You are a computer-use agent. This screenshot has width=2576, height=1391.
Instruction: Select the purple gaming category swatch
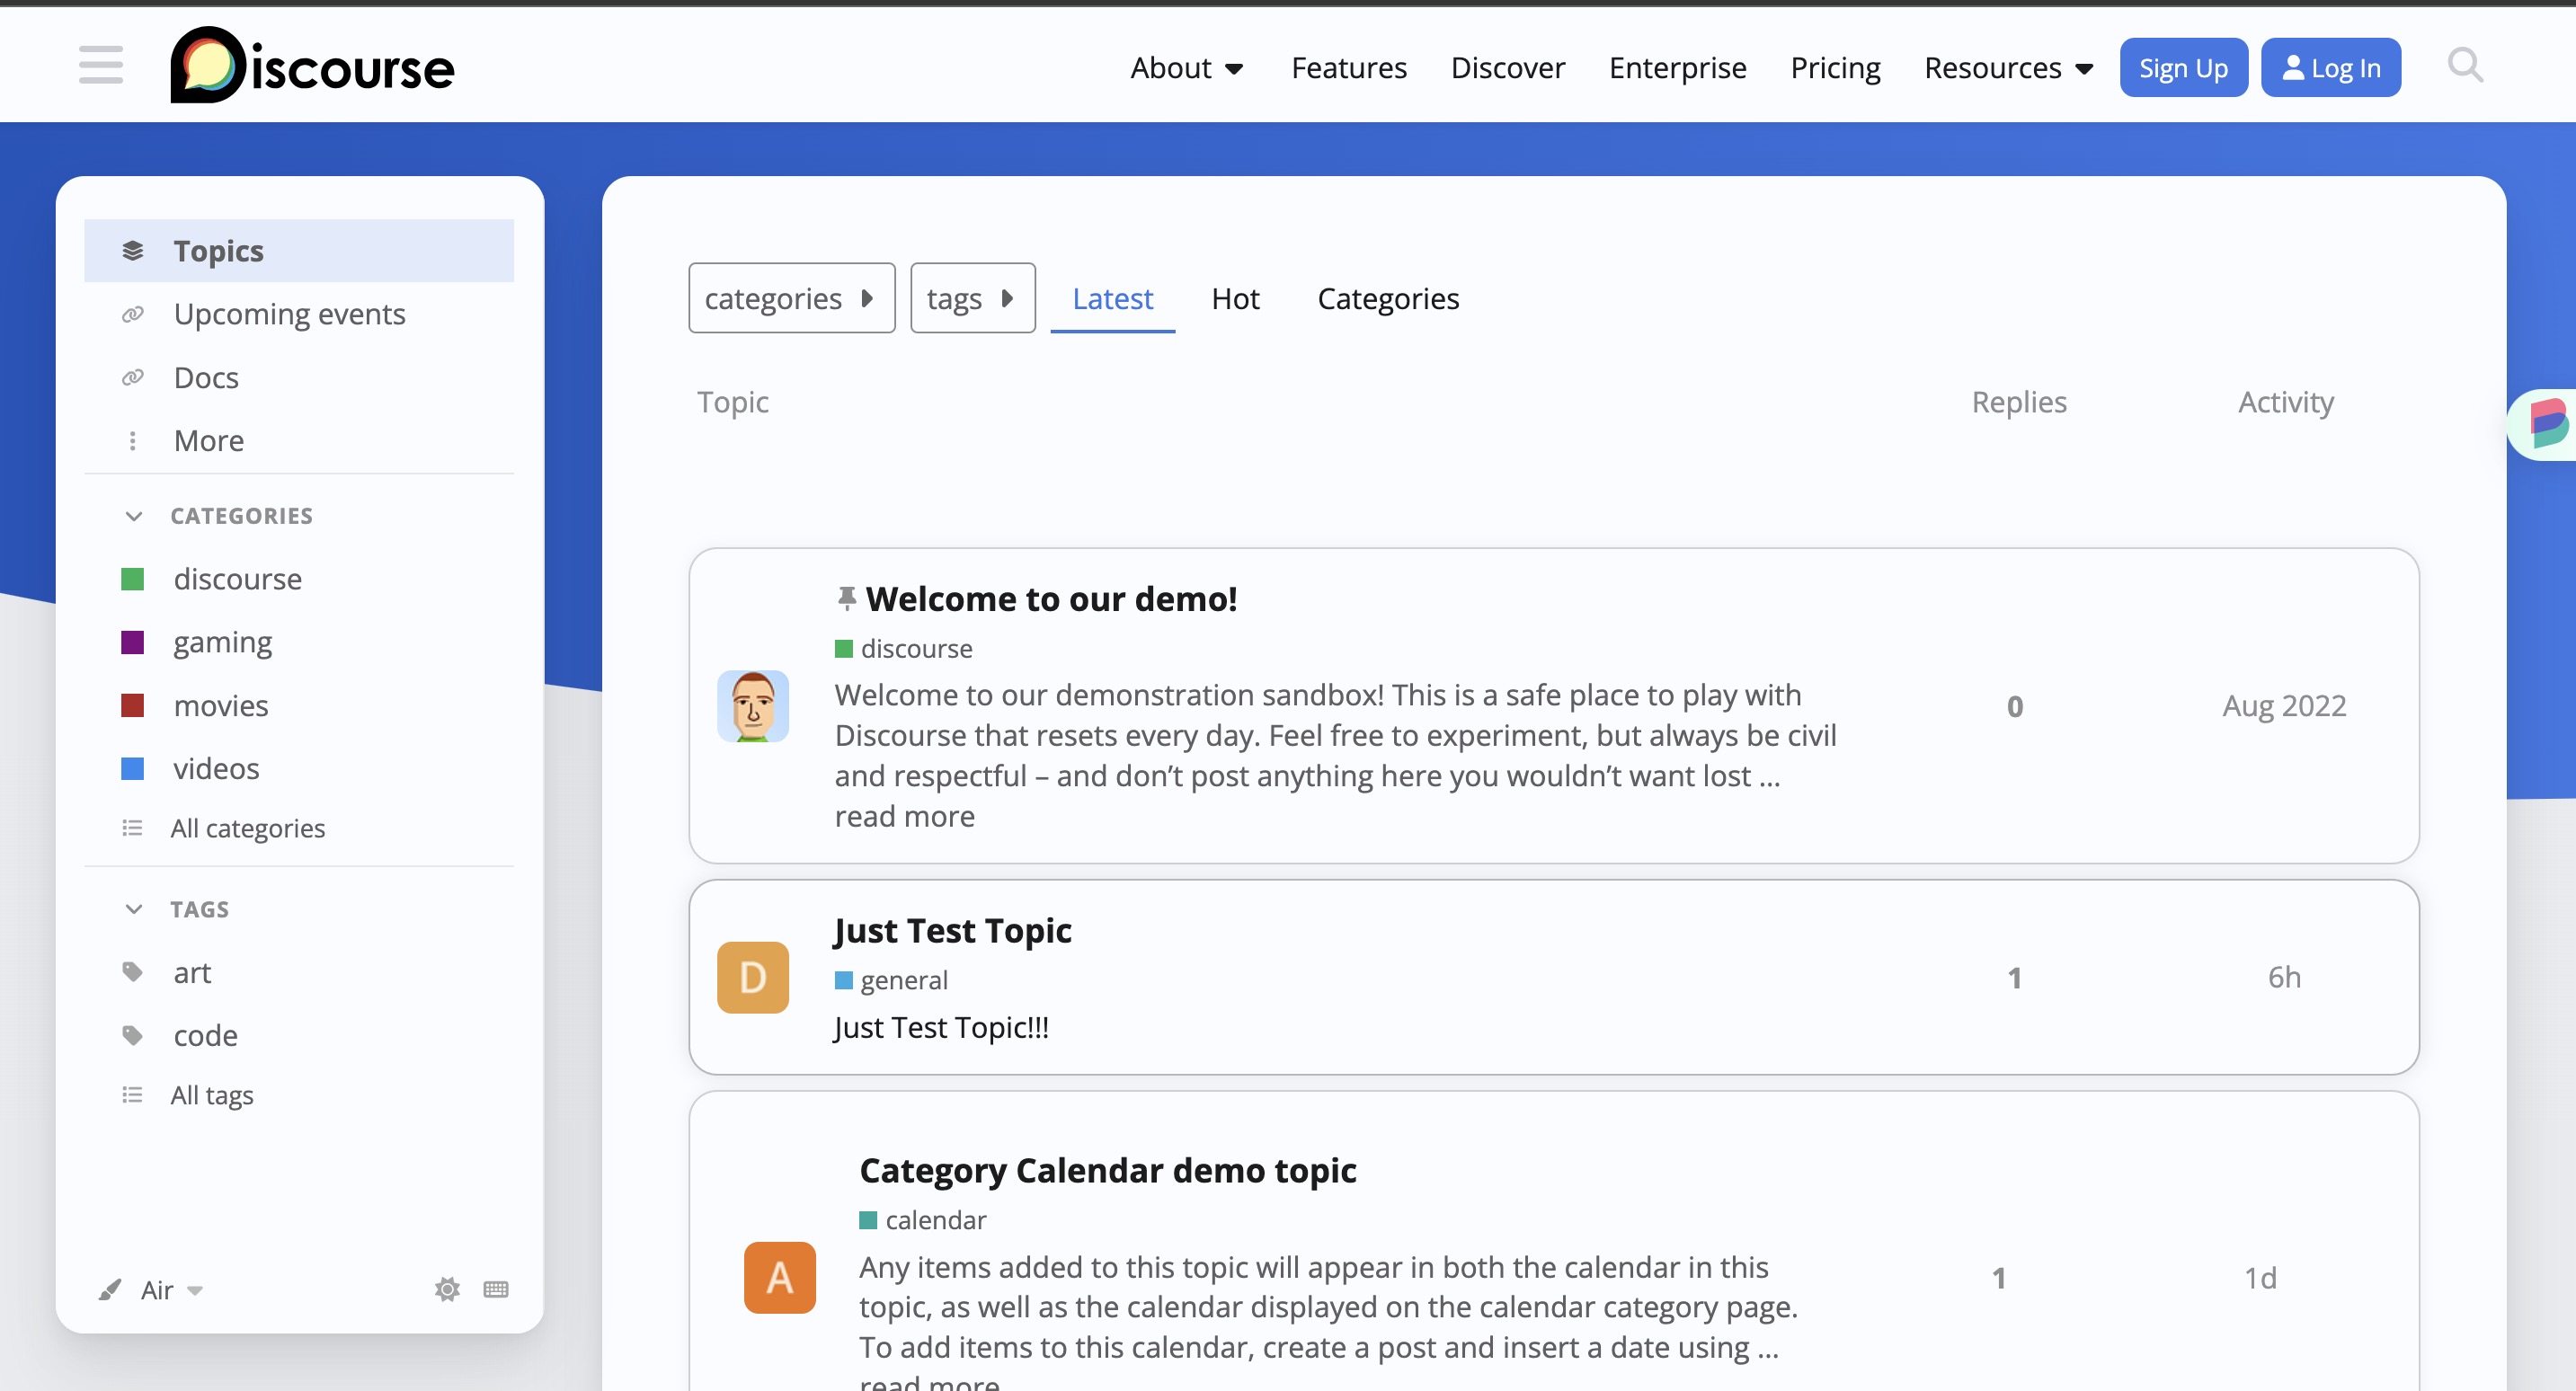pos(132,642)
